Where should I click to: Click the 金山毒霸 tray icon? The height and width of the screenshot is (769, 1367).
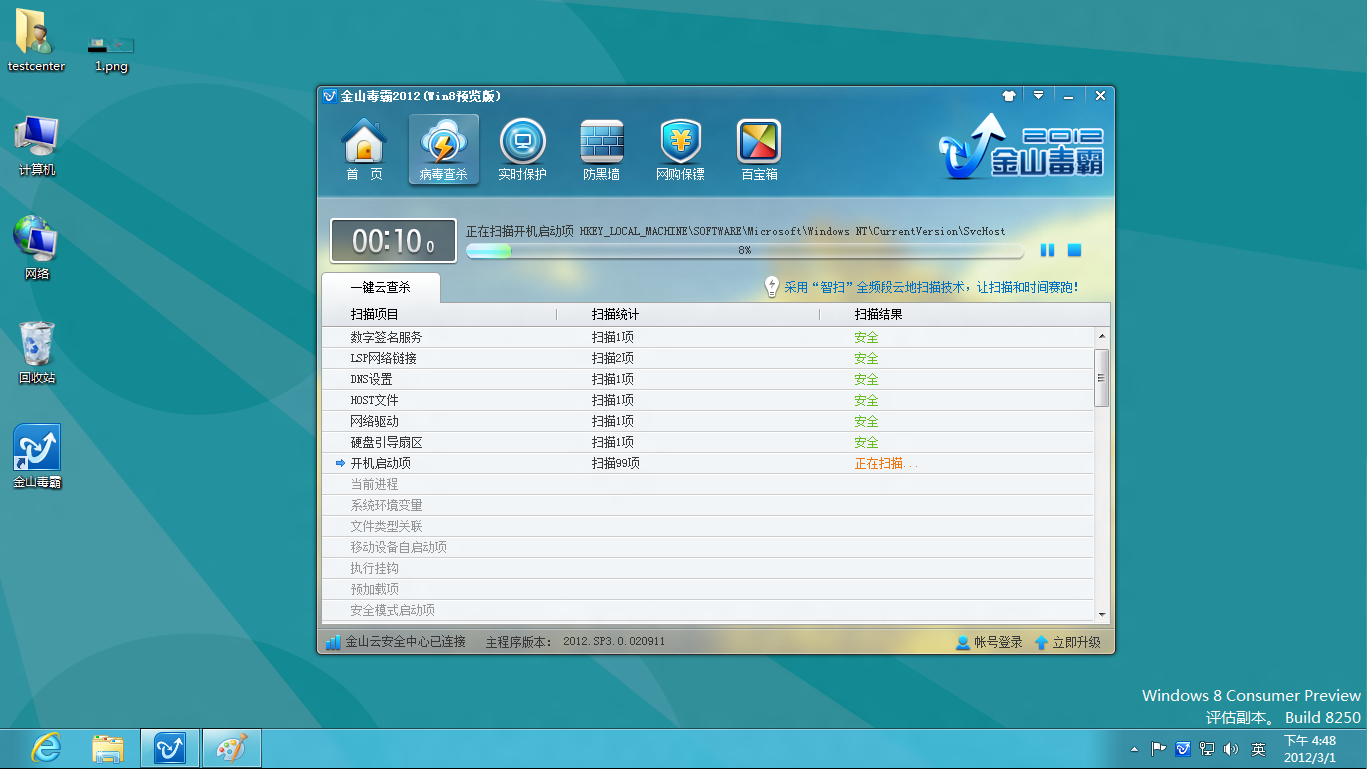[x=1183, y=748]
